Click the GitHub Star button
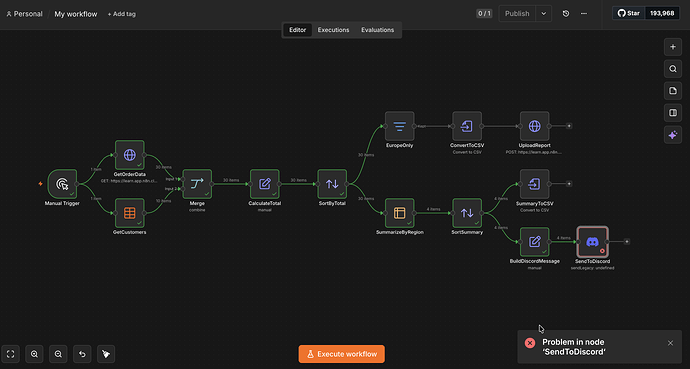 tap(629, 13)
